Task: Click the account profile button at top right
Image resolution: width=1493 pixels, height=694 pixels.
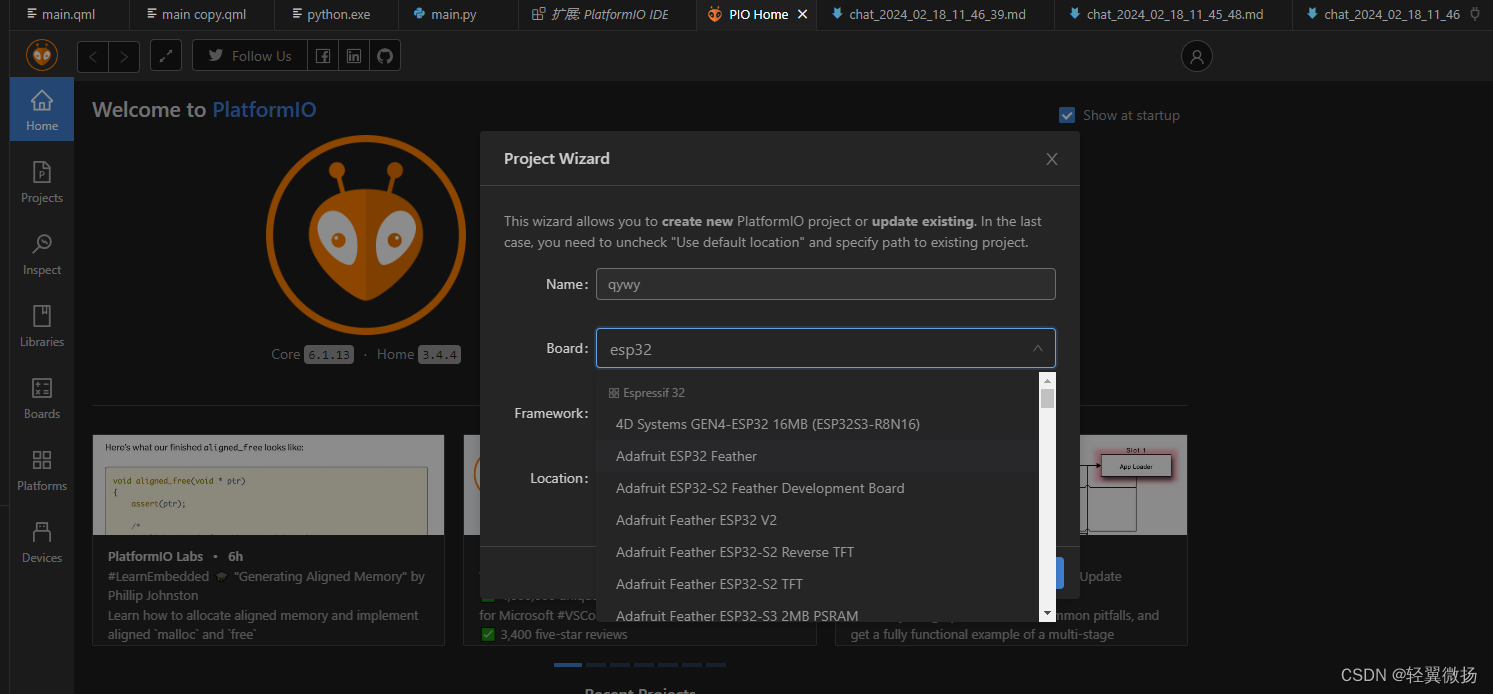Action: [x=1196, y=55]
